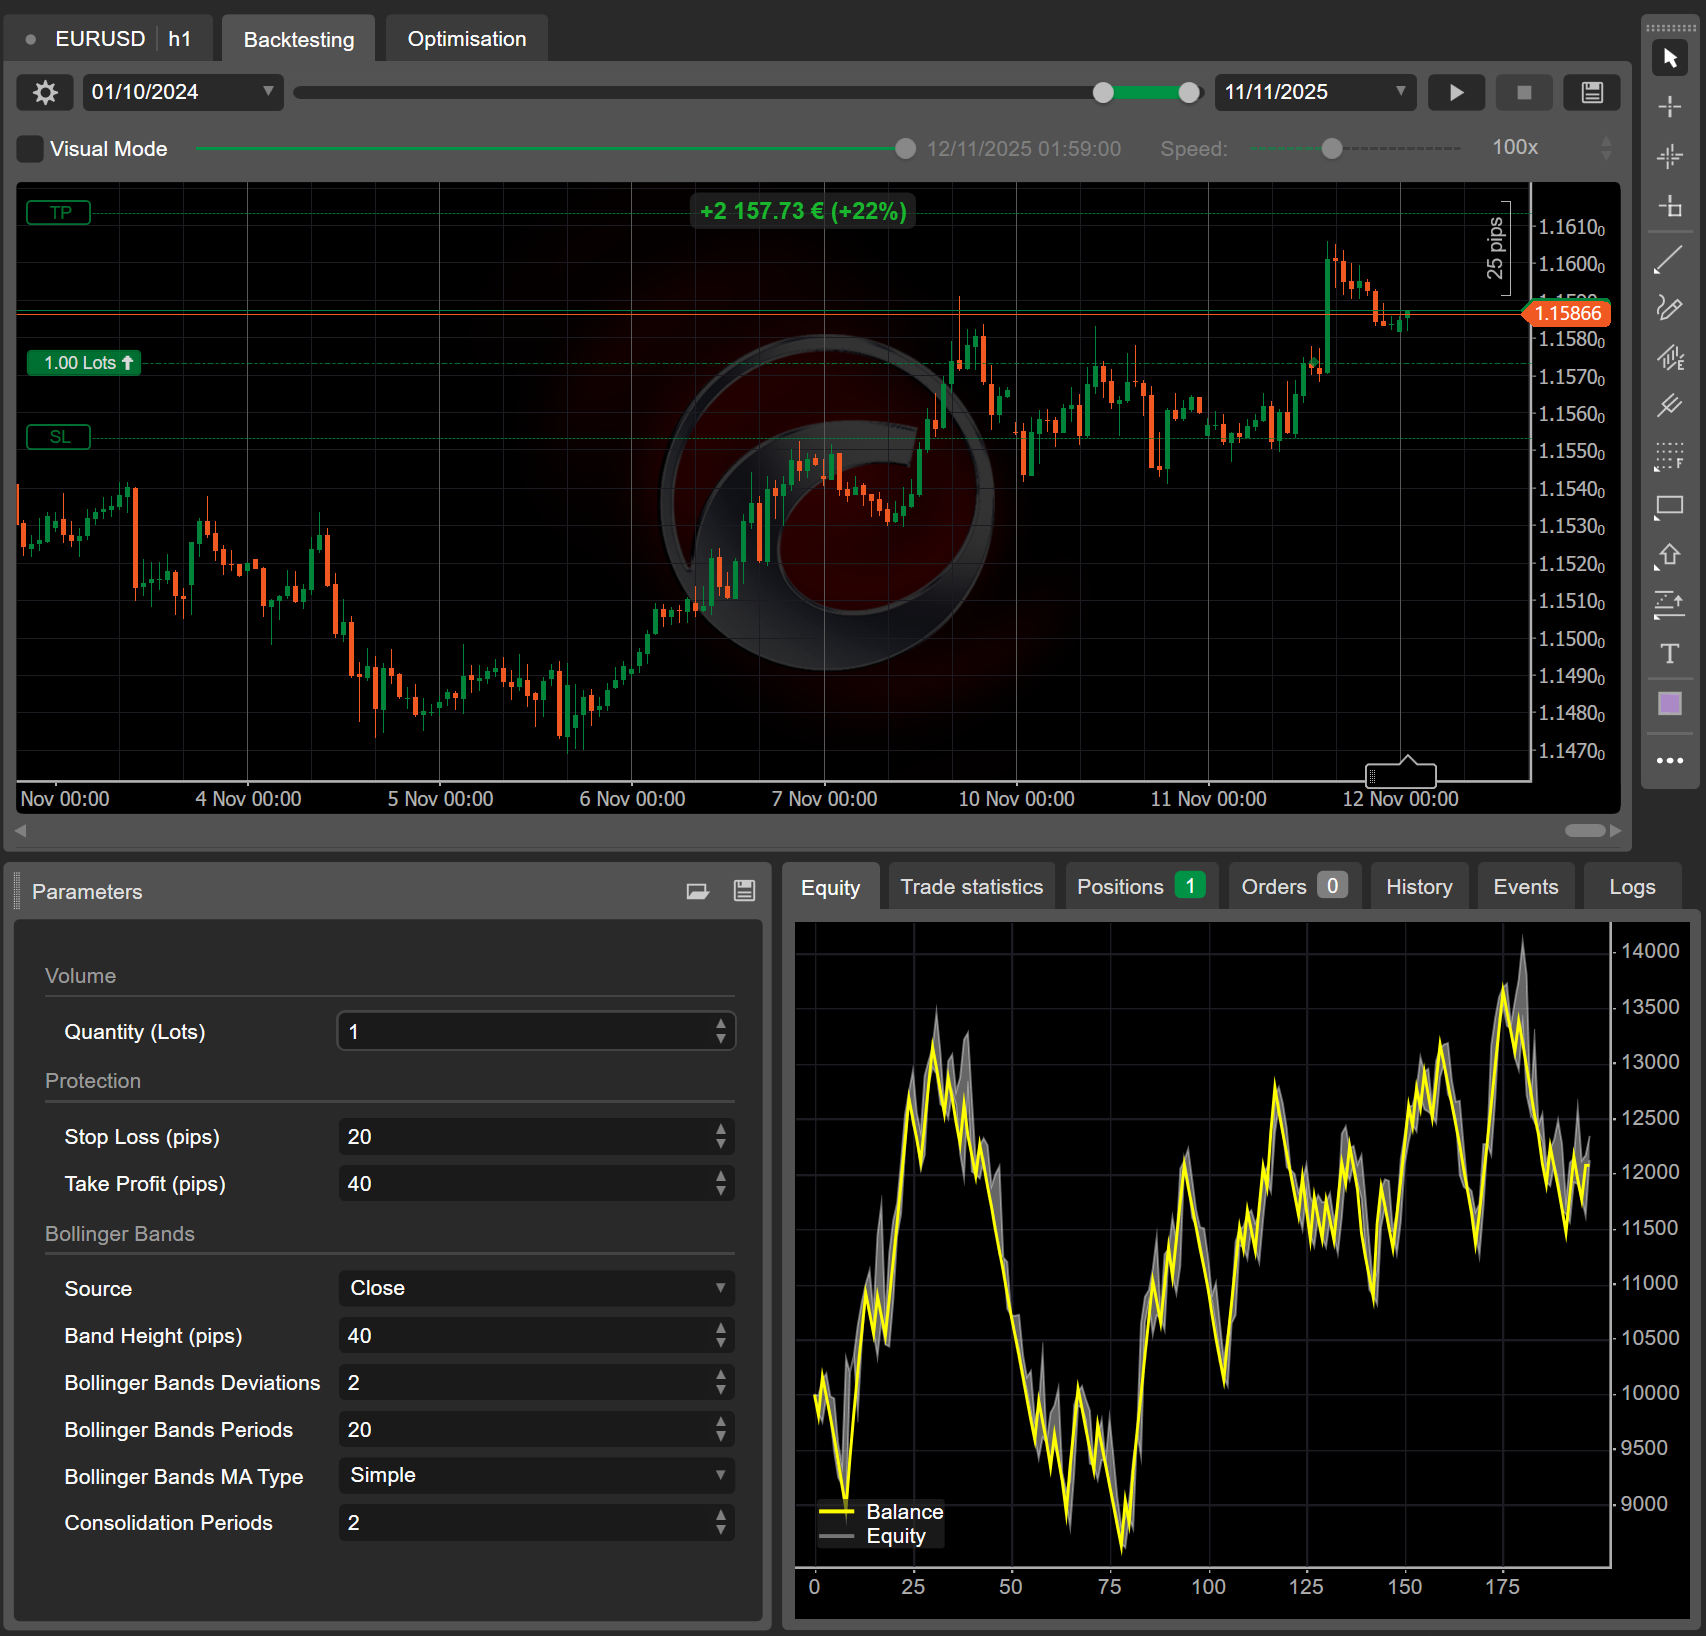
Task: Expand Bollinger Bands MA Type dropdown
Action: (x=536, y=1475)
